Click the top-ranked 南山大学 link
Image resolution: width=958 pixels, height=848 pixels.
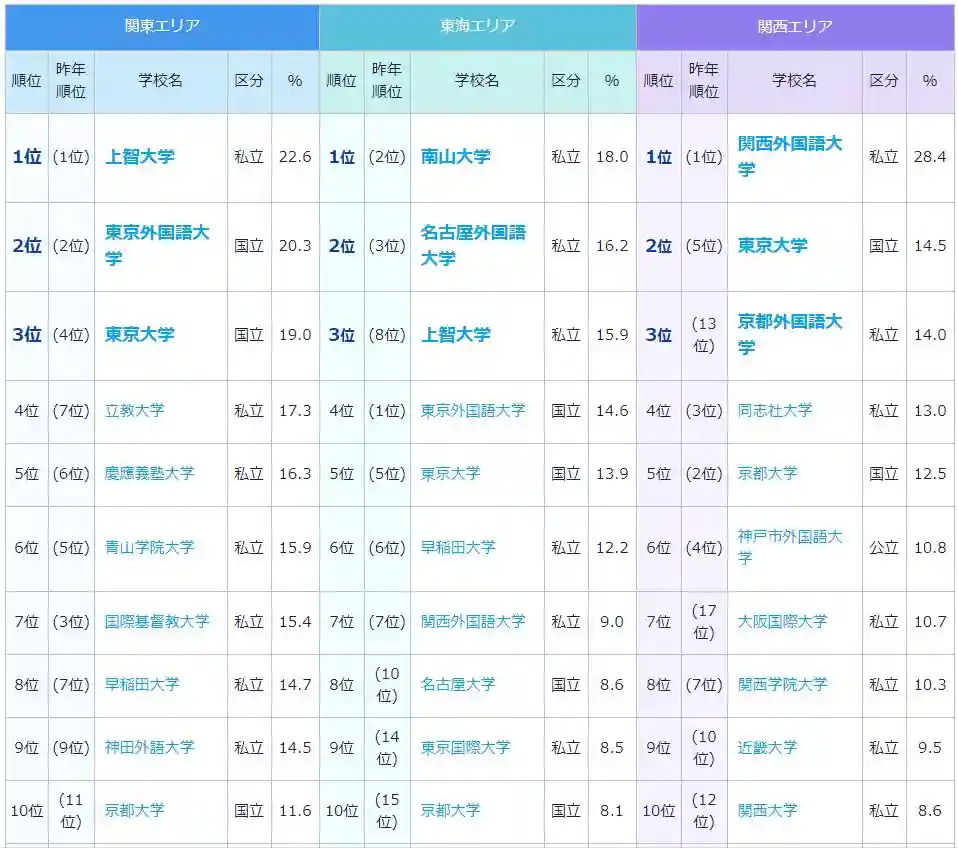[x=455, y=157]
